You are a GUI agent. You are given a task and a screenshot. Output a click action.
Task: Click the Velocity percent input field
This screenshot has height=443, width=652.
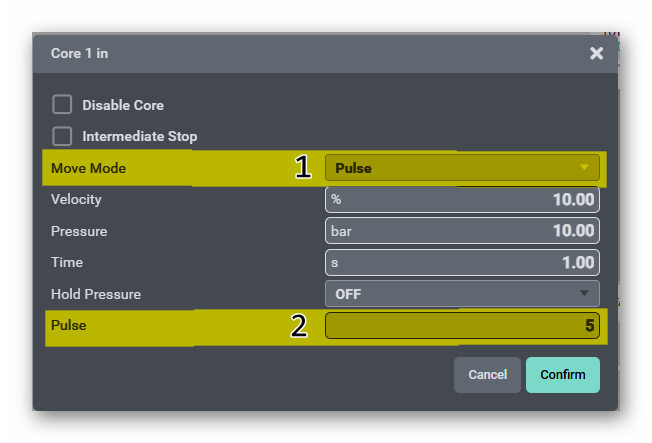coord(461,200)
